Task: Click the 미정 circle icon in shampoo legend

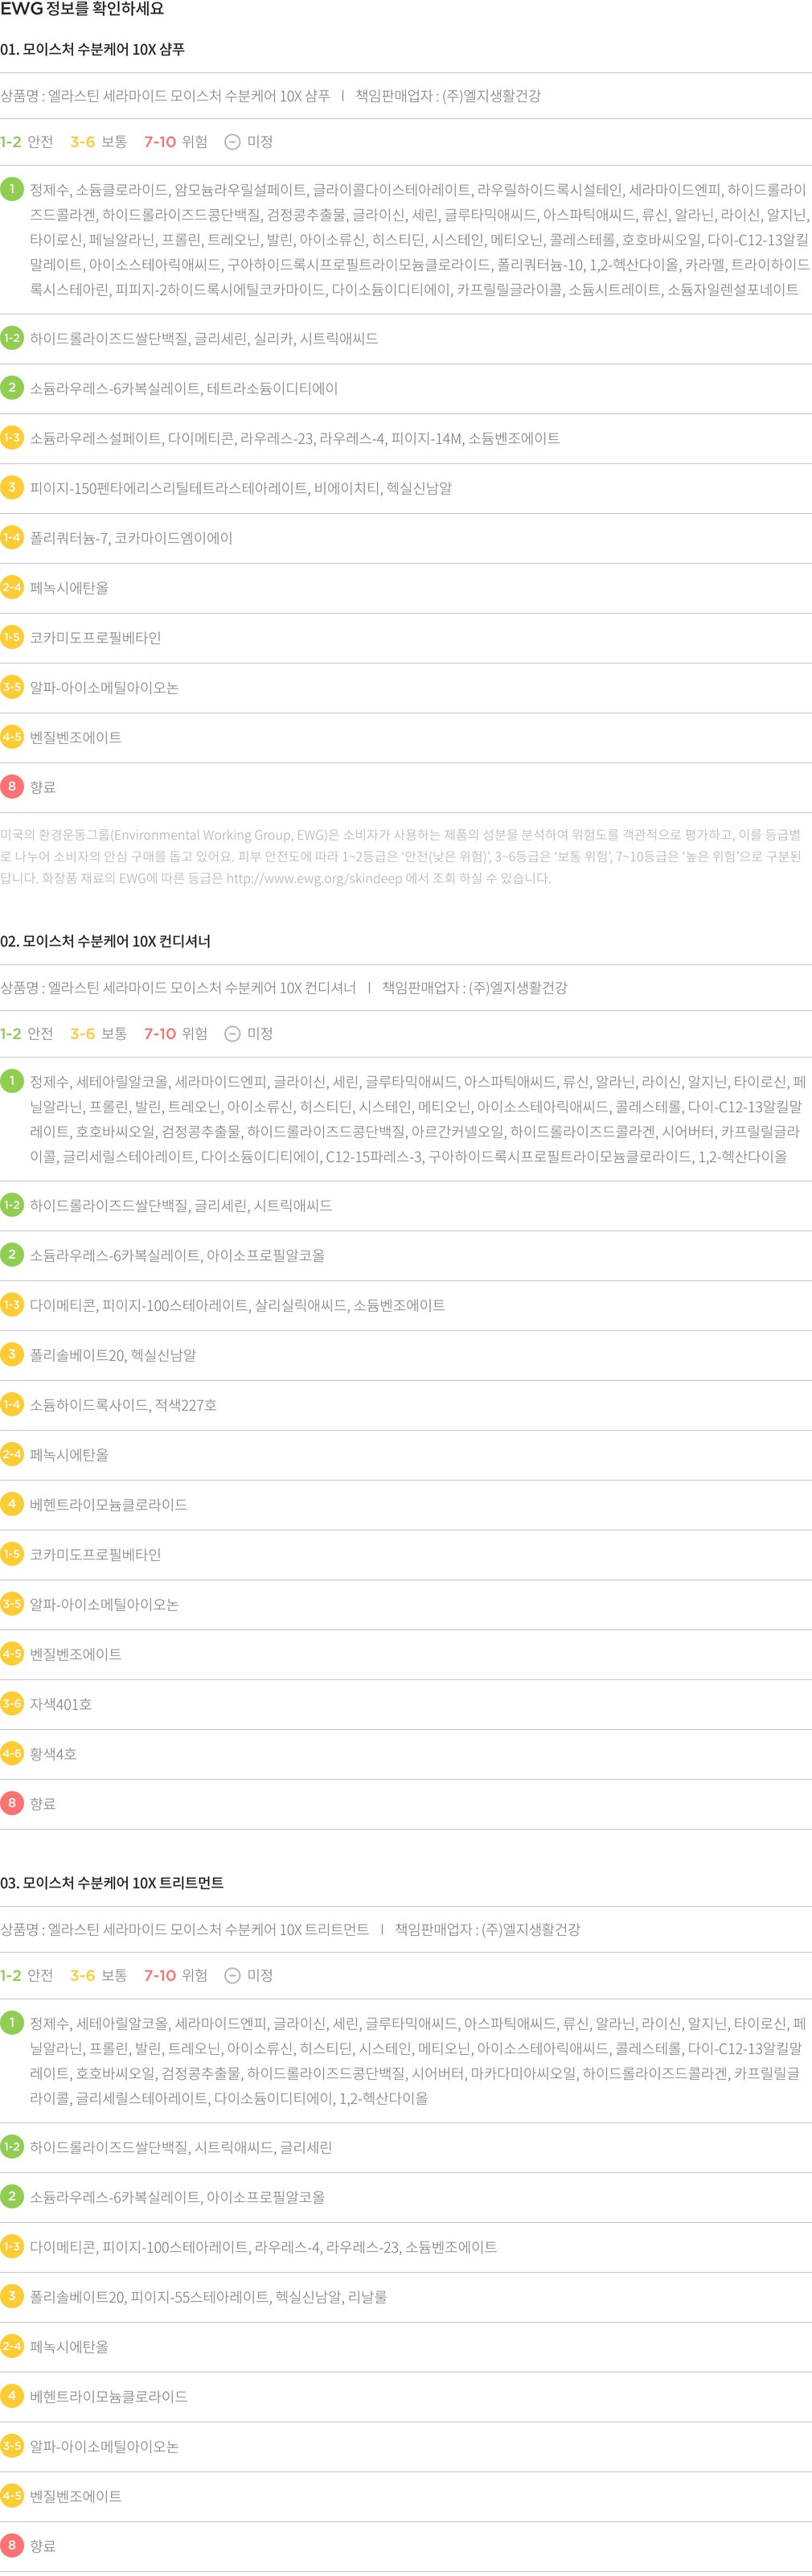Action: [x=232, y=142]
